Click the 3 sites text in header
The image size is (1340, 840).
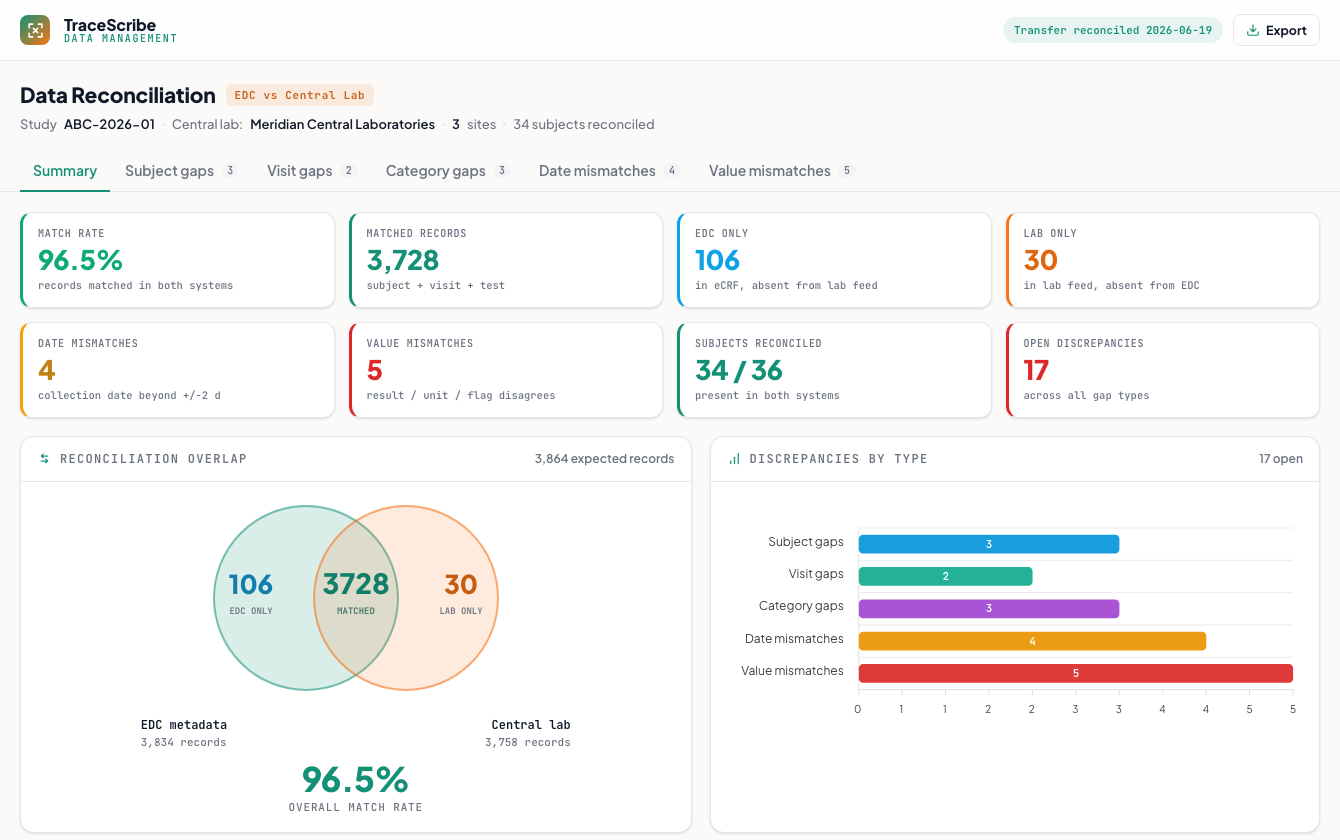click(474, 125)
